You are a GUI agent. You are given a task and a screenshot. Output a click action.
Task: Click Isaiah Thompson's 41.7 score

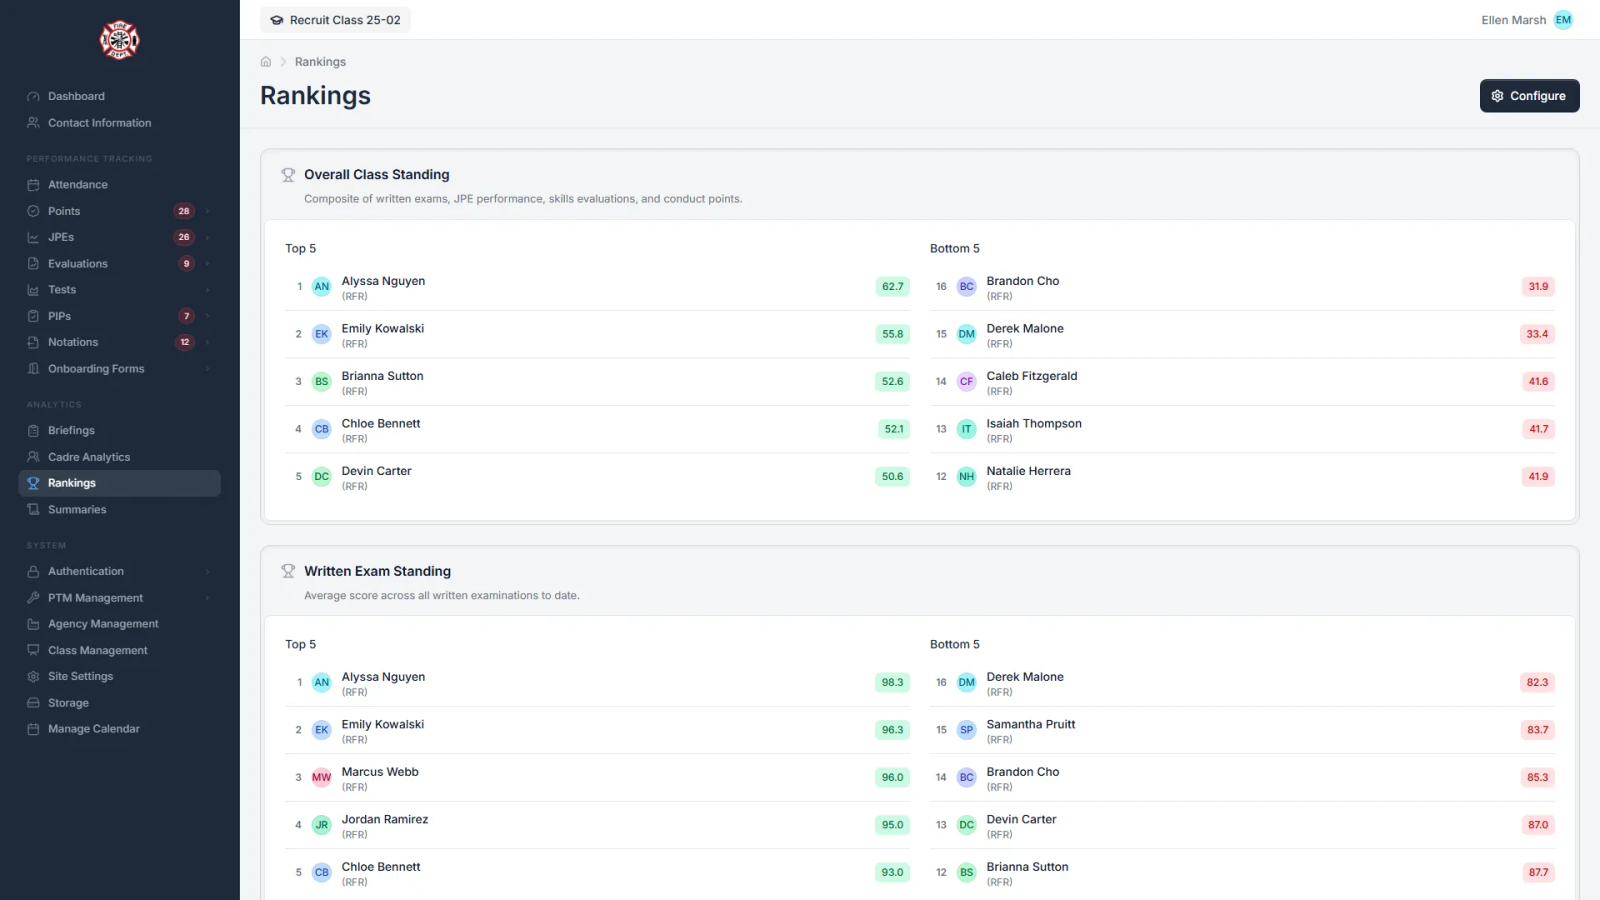[x=1538, y=429]
